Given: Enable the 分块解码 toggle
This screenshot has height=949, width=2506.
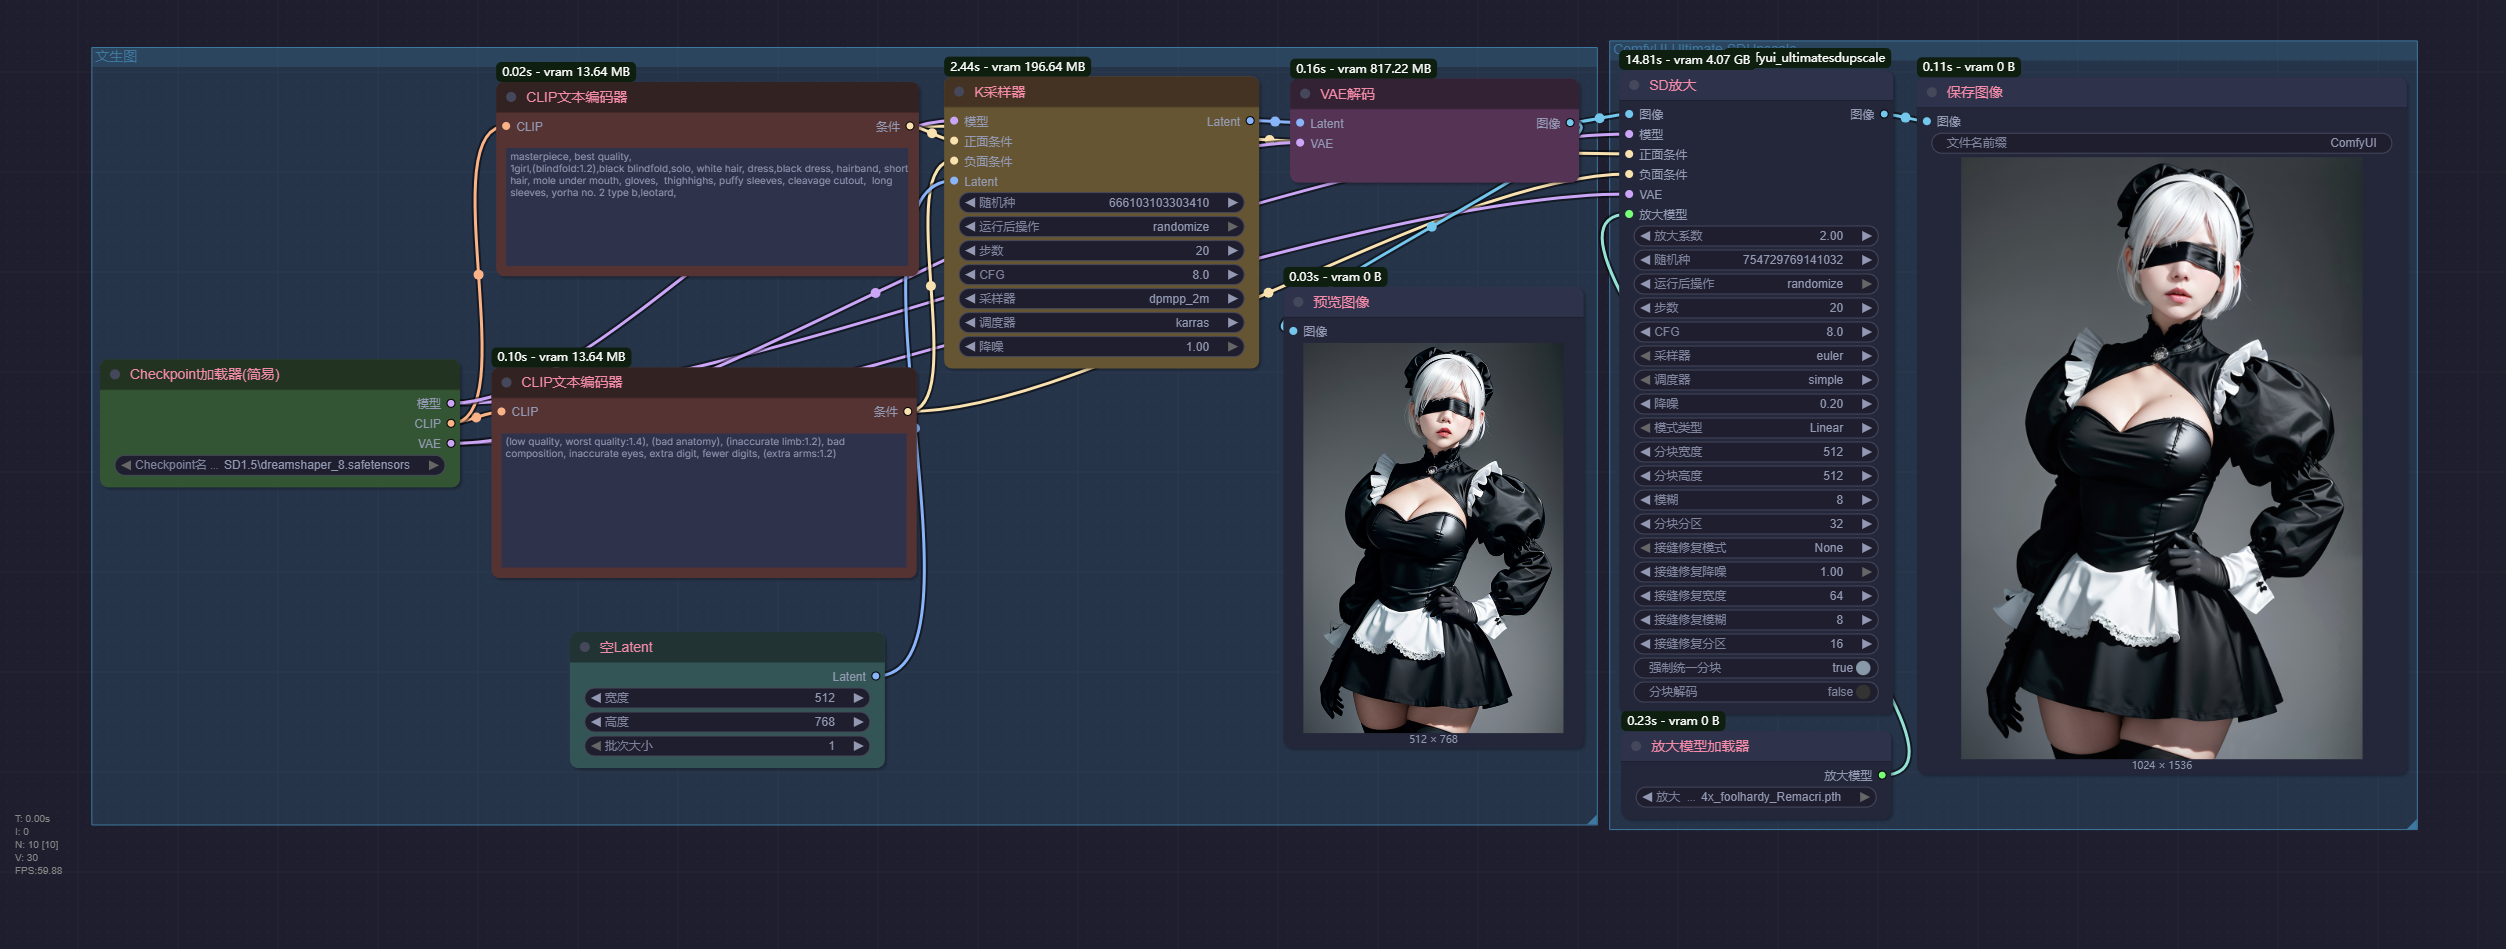Looking at the screenshot, I should point(1863,692).
